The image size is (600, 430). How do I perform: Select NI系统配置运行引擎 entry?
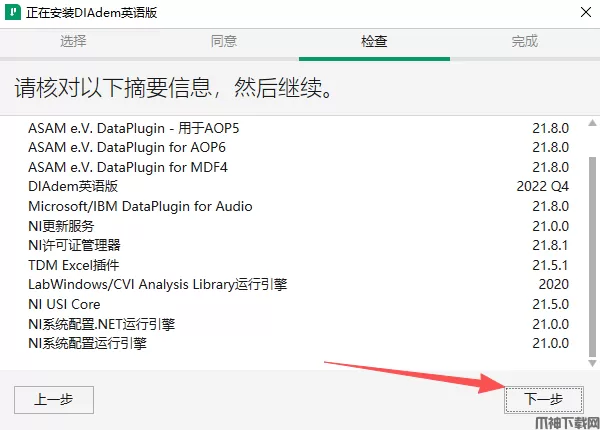(298, 344)
